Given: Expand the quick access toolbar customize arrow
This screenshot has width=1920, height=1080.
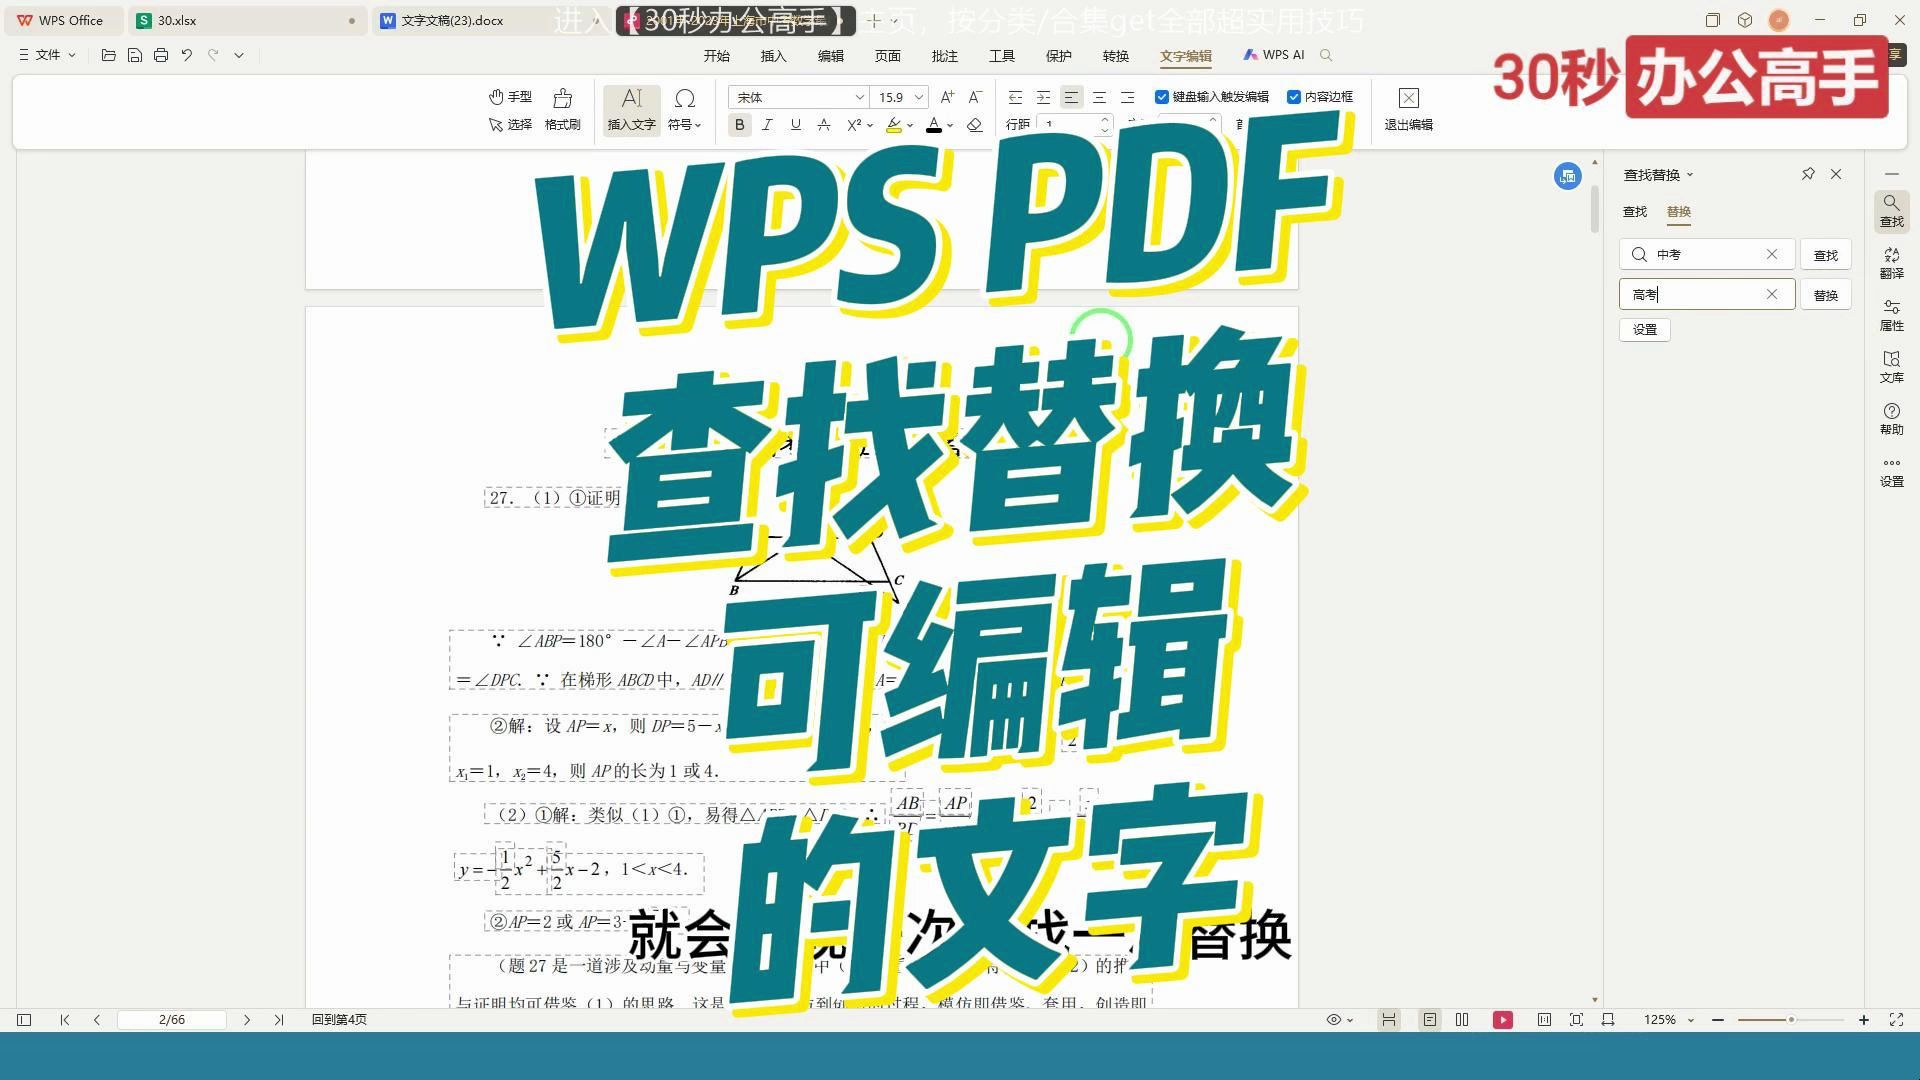Looking at the screenshot, I should (x=239, y=55).
